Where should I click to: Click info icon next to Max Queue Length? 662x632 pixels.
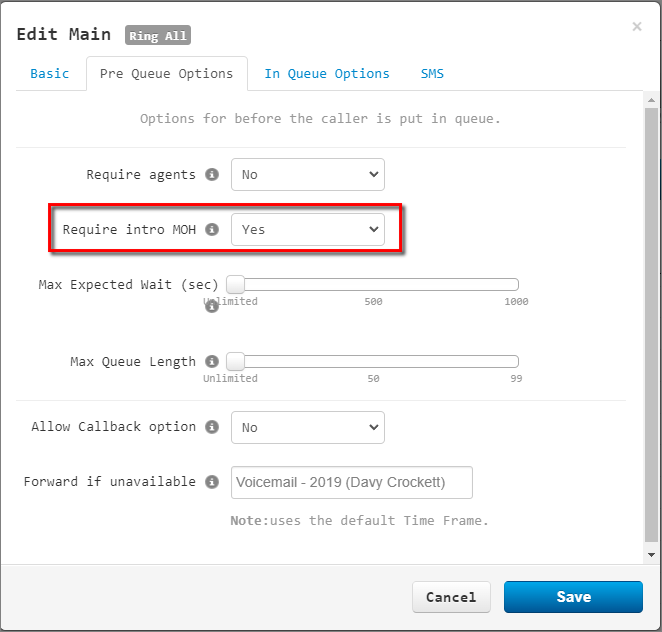(x=212, y=361)
